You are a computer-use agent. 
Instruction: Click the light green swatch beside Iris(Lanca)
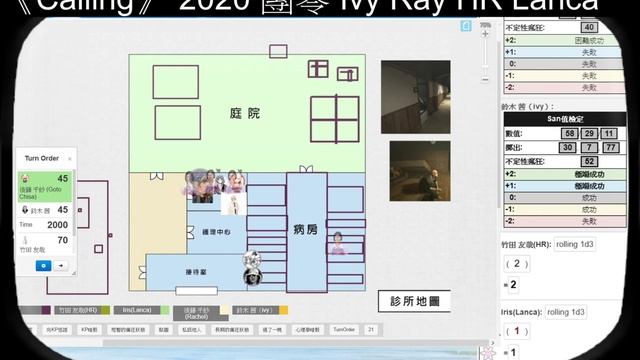[165, 310]
